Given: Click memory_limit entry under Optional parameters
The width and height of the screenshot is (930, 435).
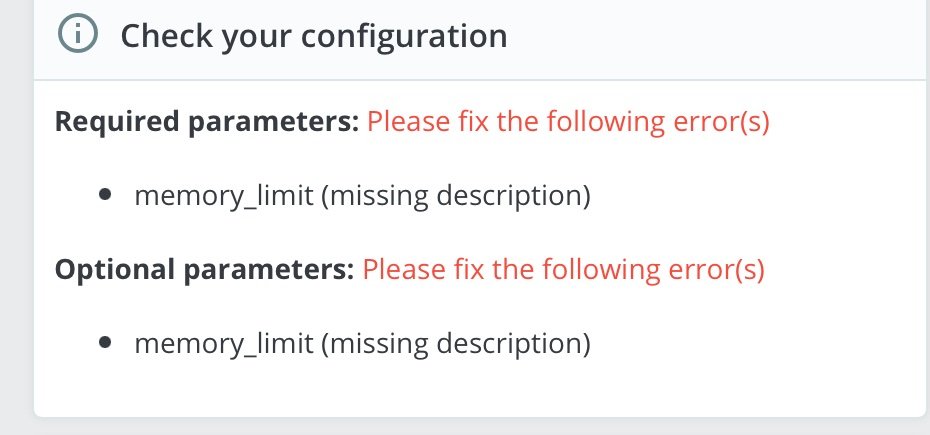Looking at the screenshot, I should click(x=362, y=344).
